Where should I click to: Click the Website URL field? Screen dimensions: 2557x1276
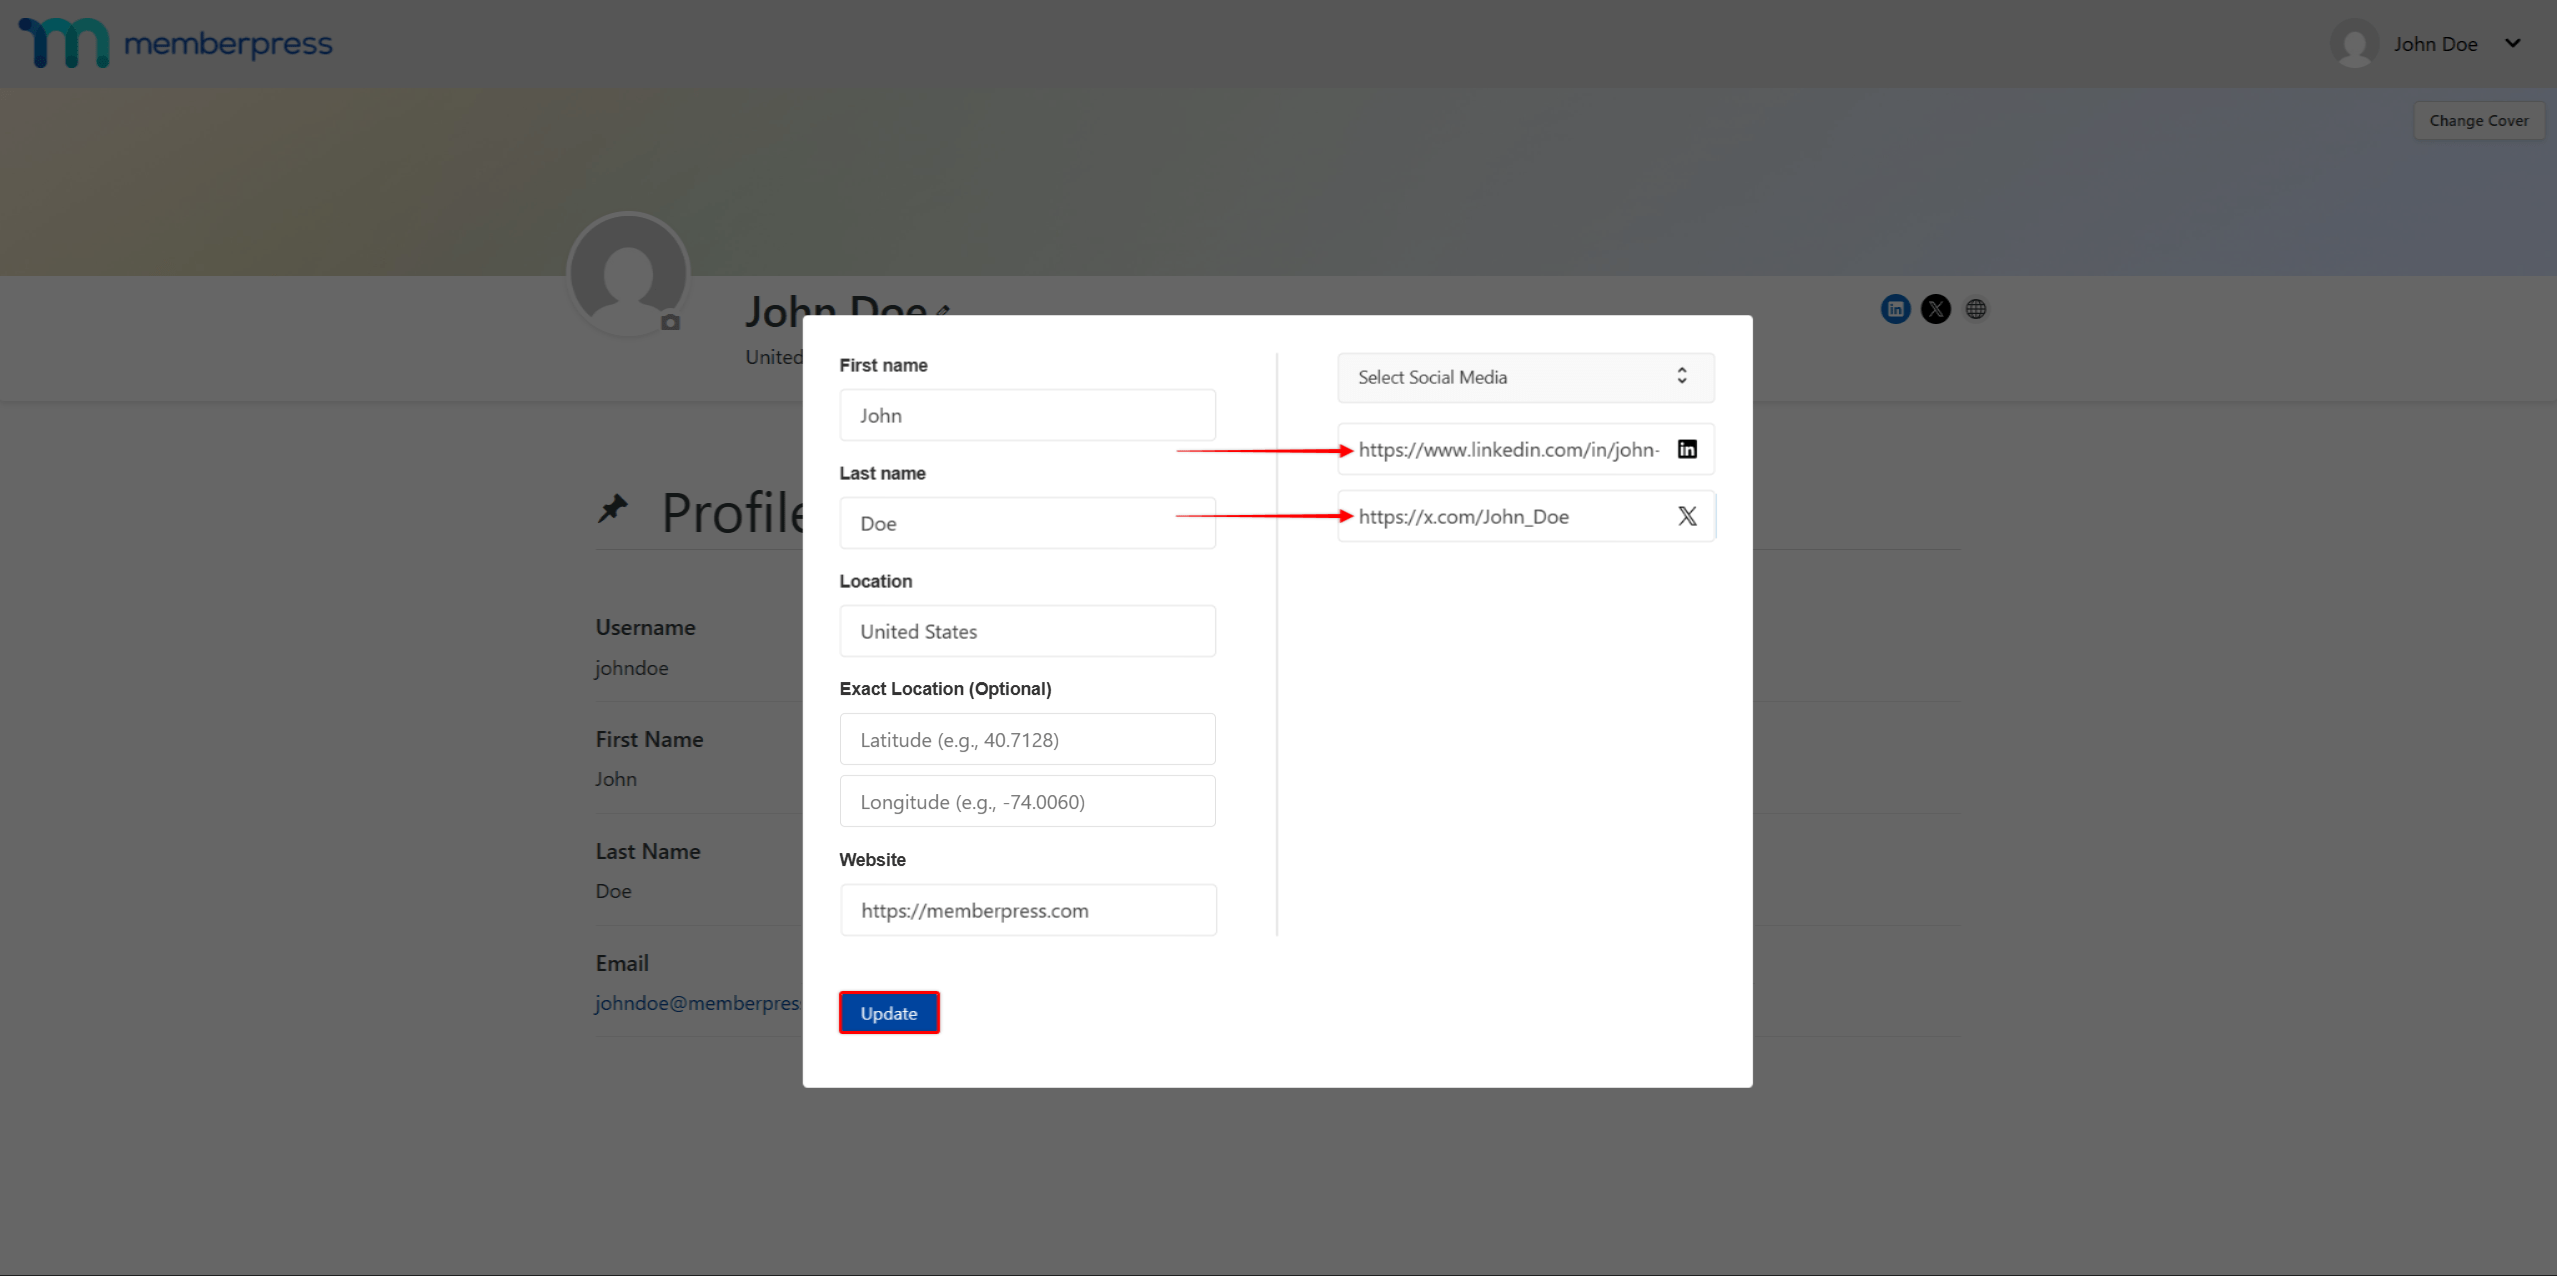click(1027, 910)
